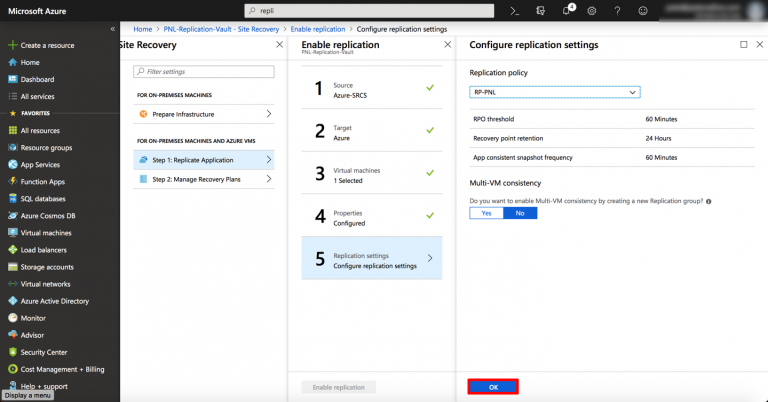The image size is (768, 402).
Task: Open Step 1: Replicate Application
Action: tap(204, 160)
